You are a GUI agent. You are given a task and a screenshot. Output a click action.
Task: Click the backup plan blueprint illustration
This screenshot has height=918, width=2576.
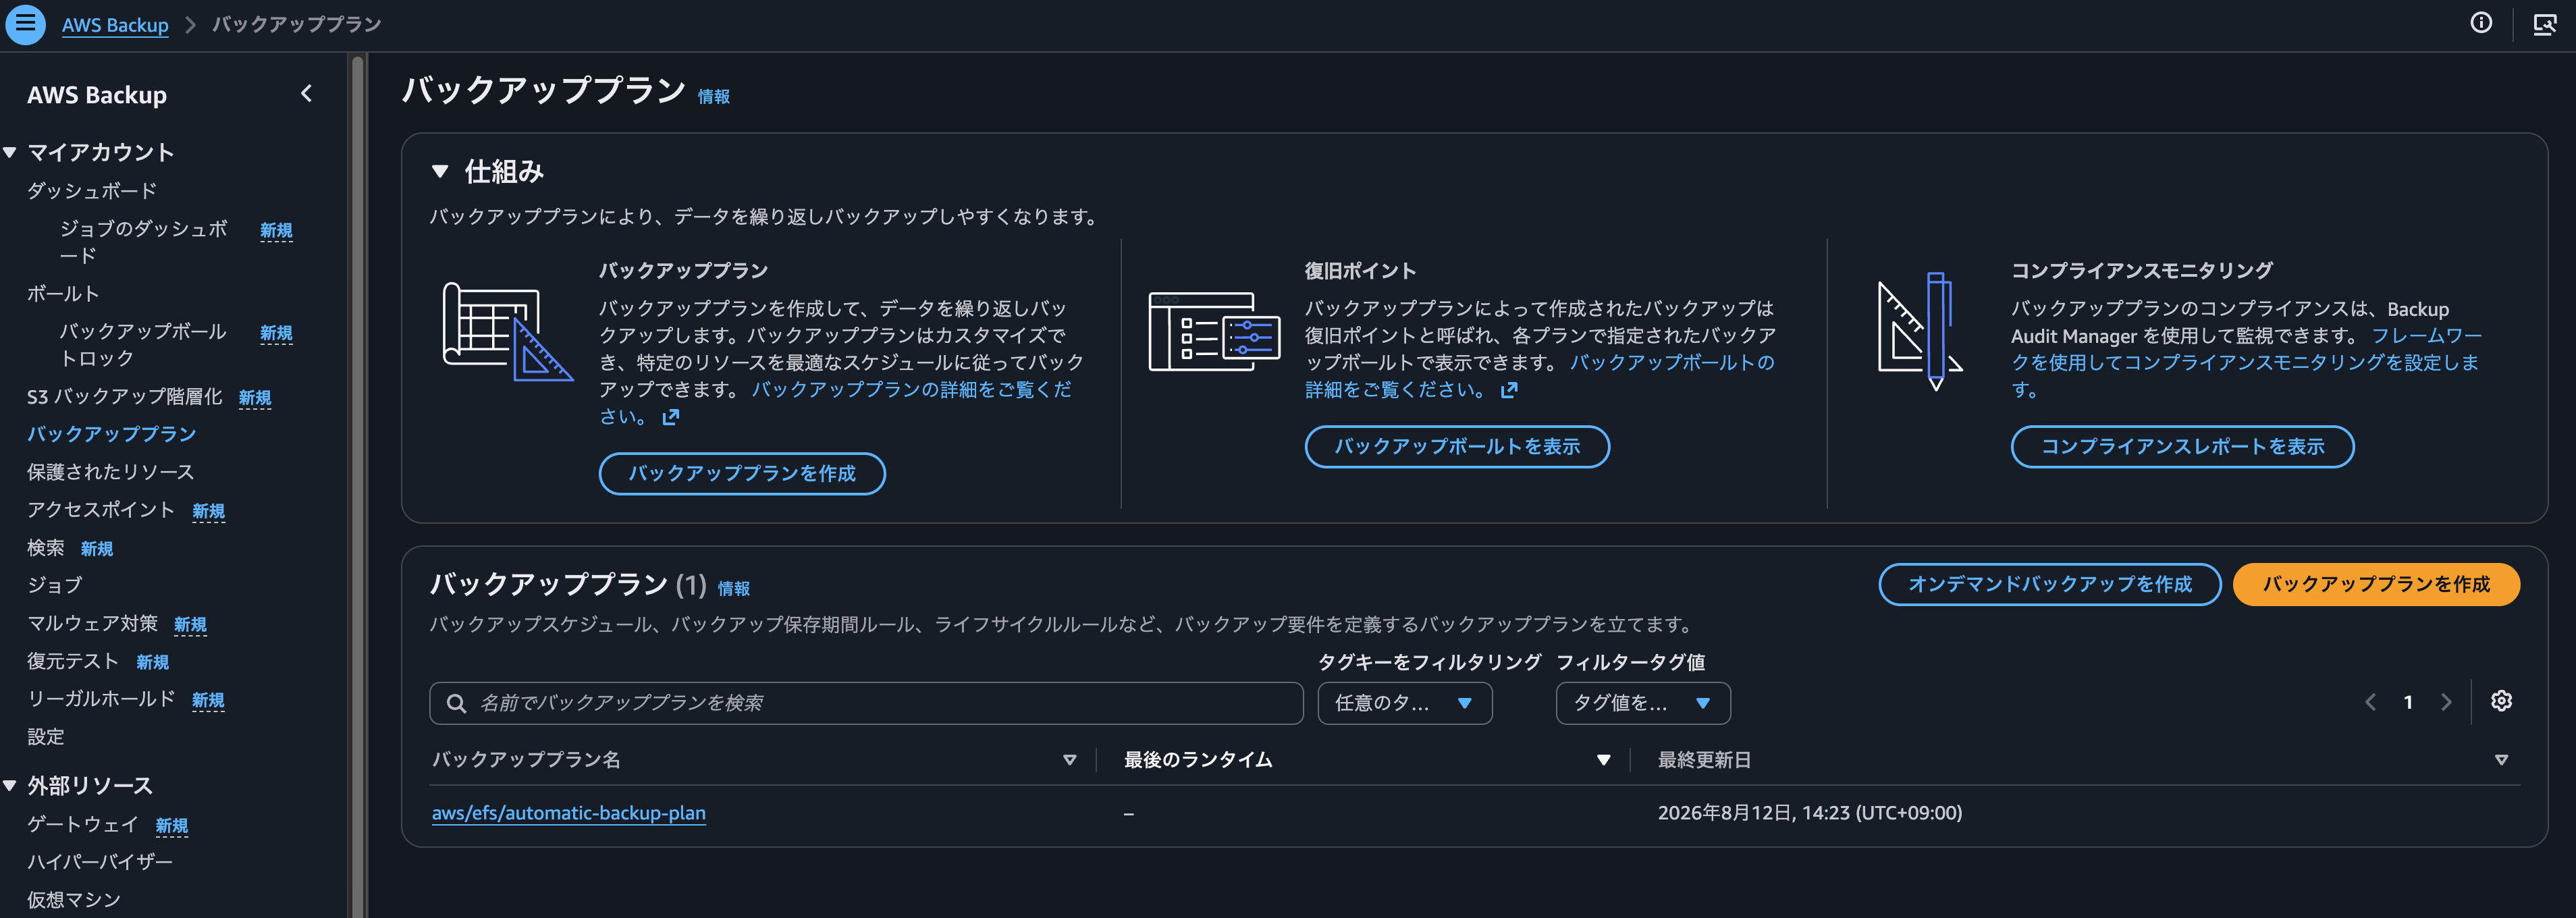(507, 331)
